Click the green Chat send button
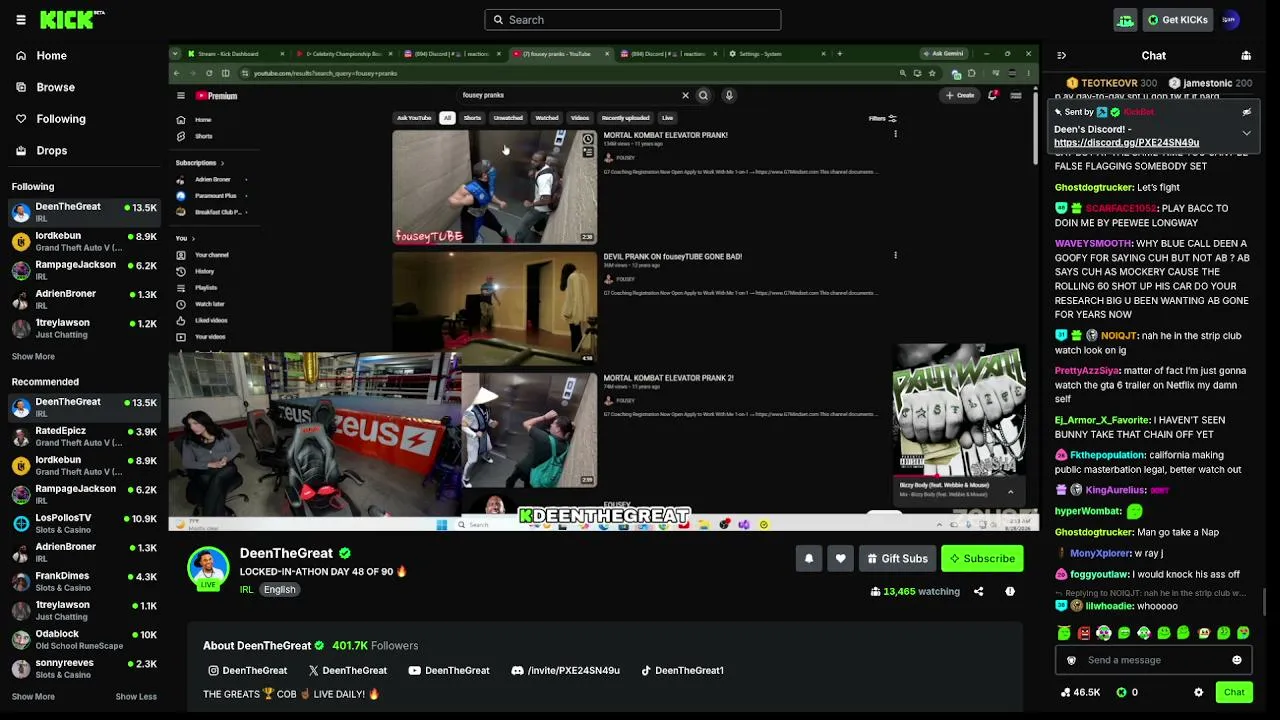This screenshot has height=720, width=1280. coord(1234,692)
